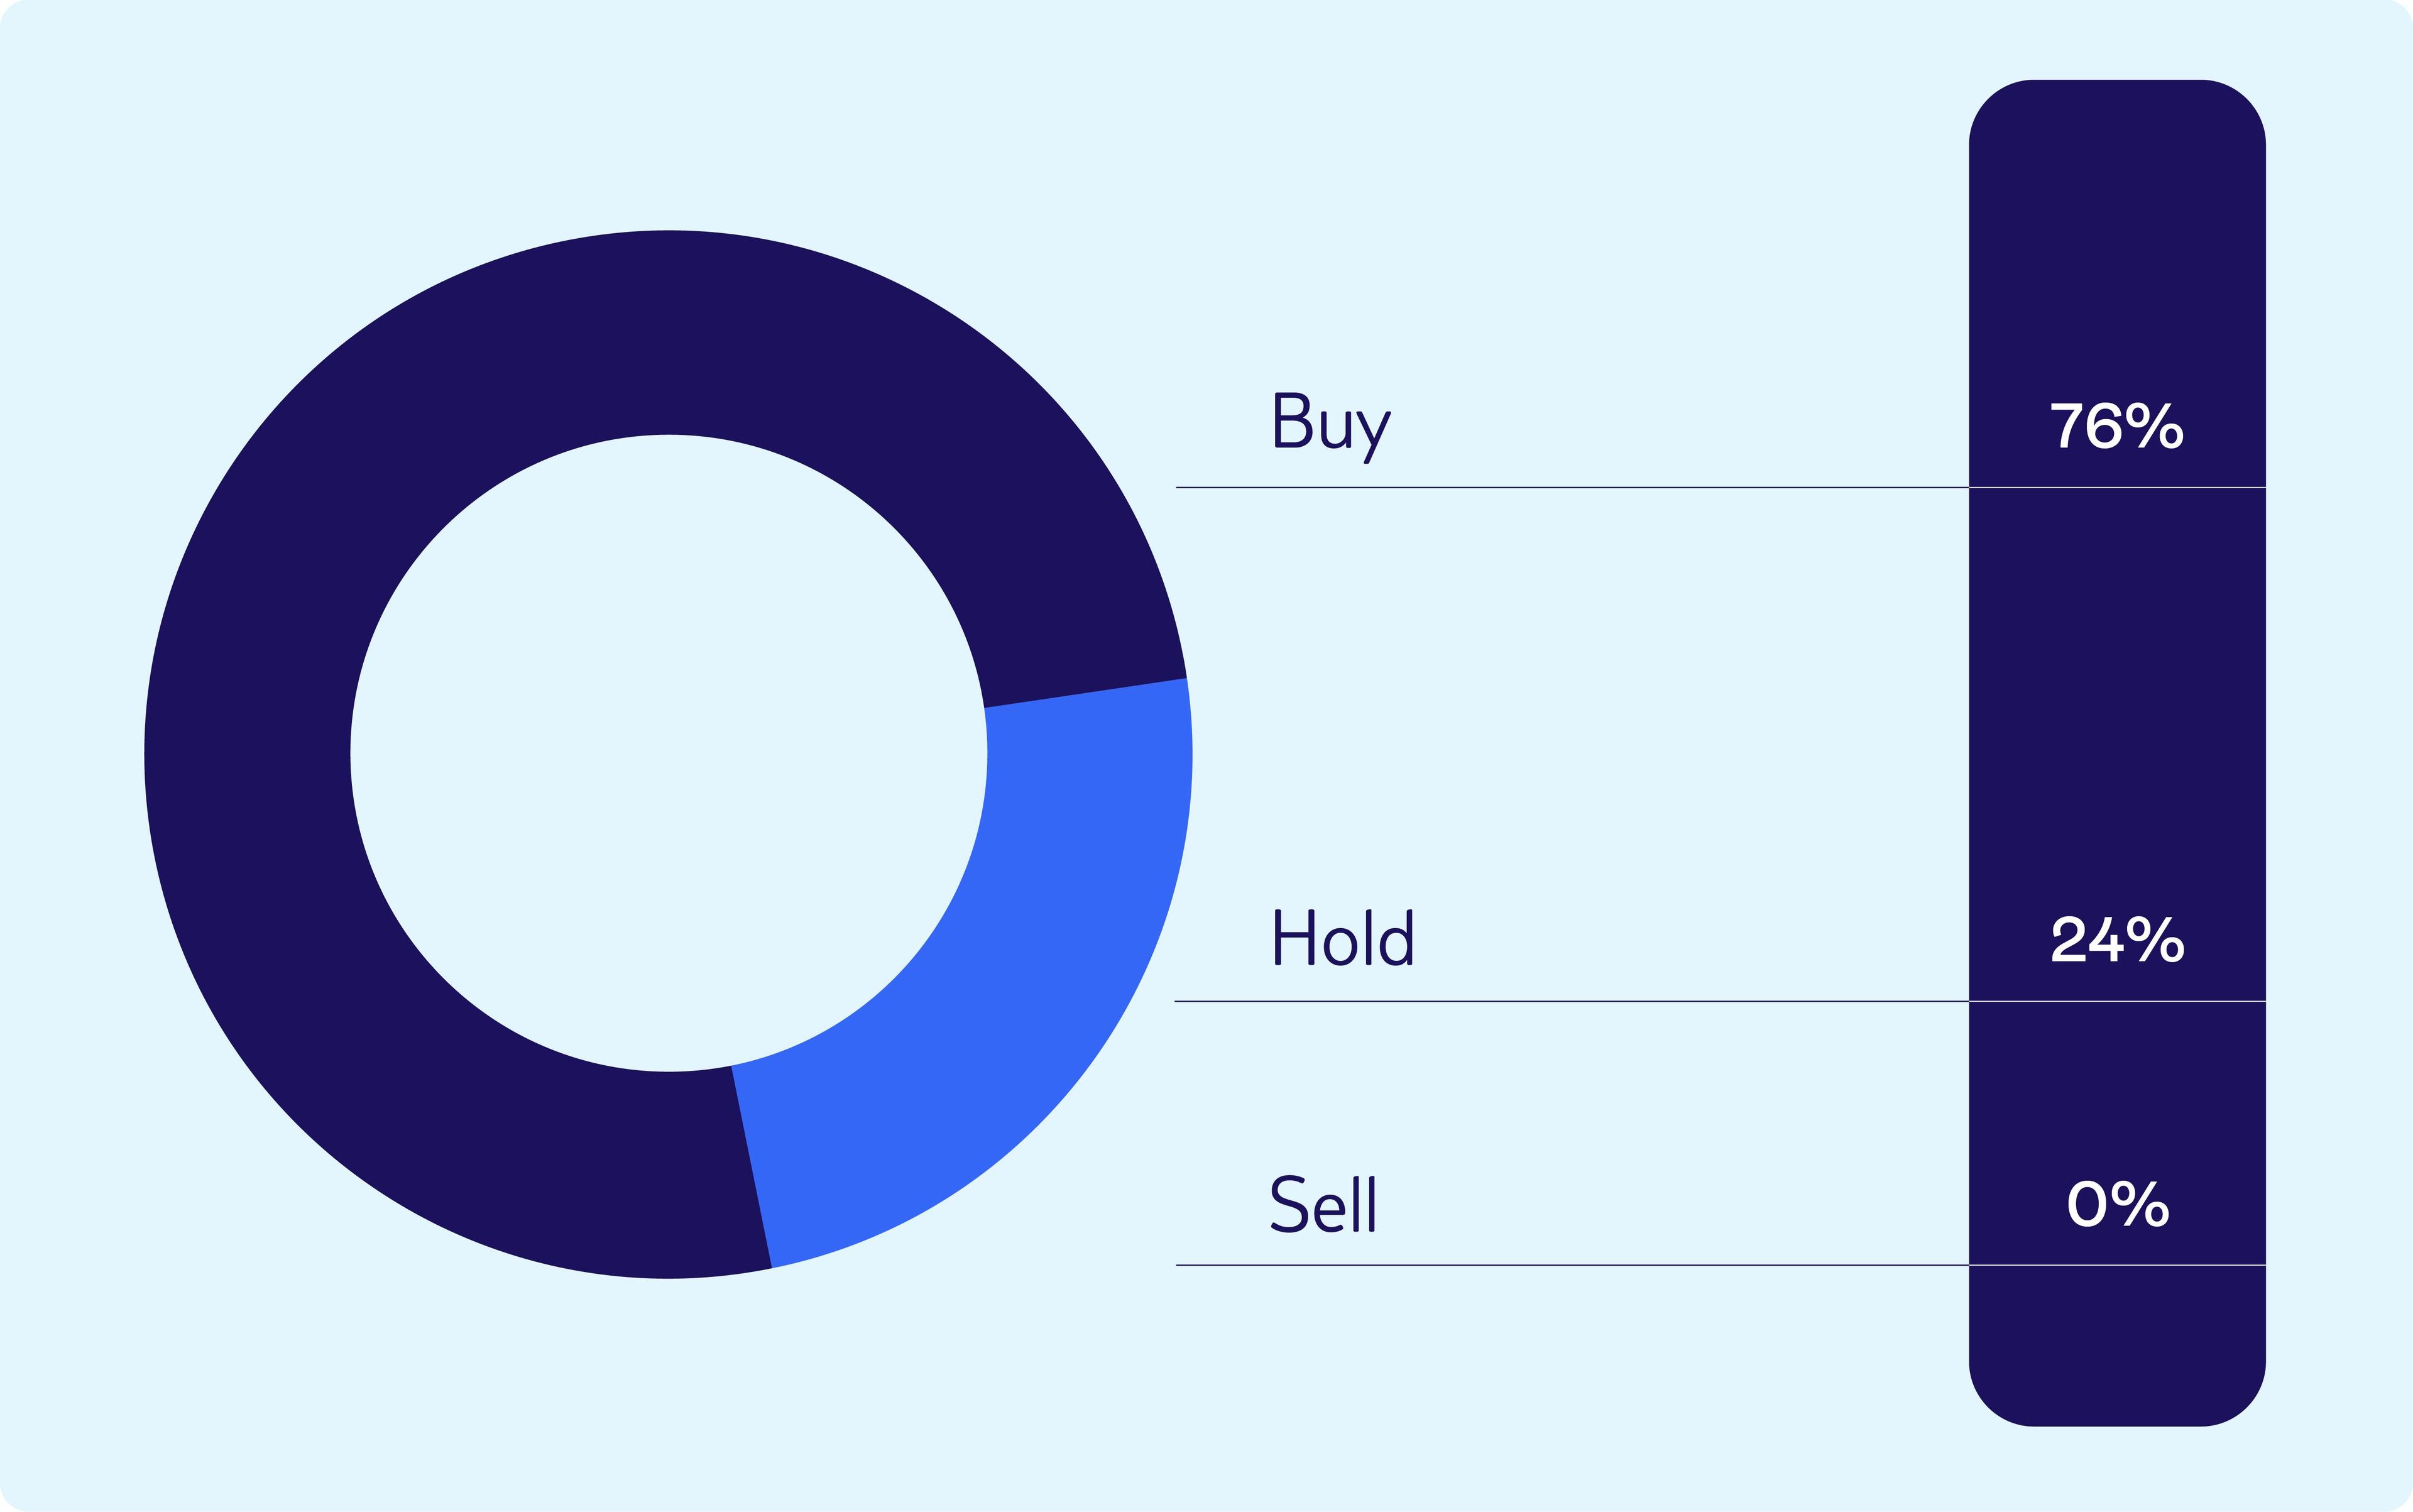Click the top of the navy donut ring
This screenshot has width=2413, height=1512.
click(668, 332)
